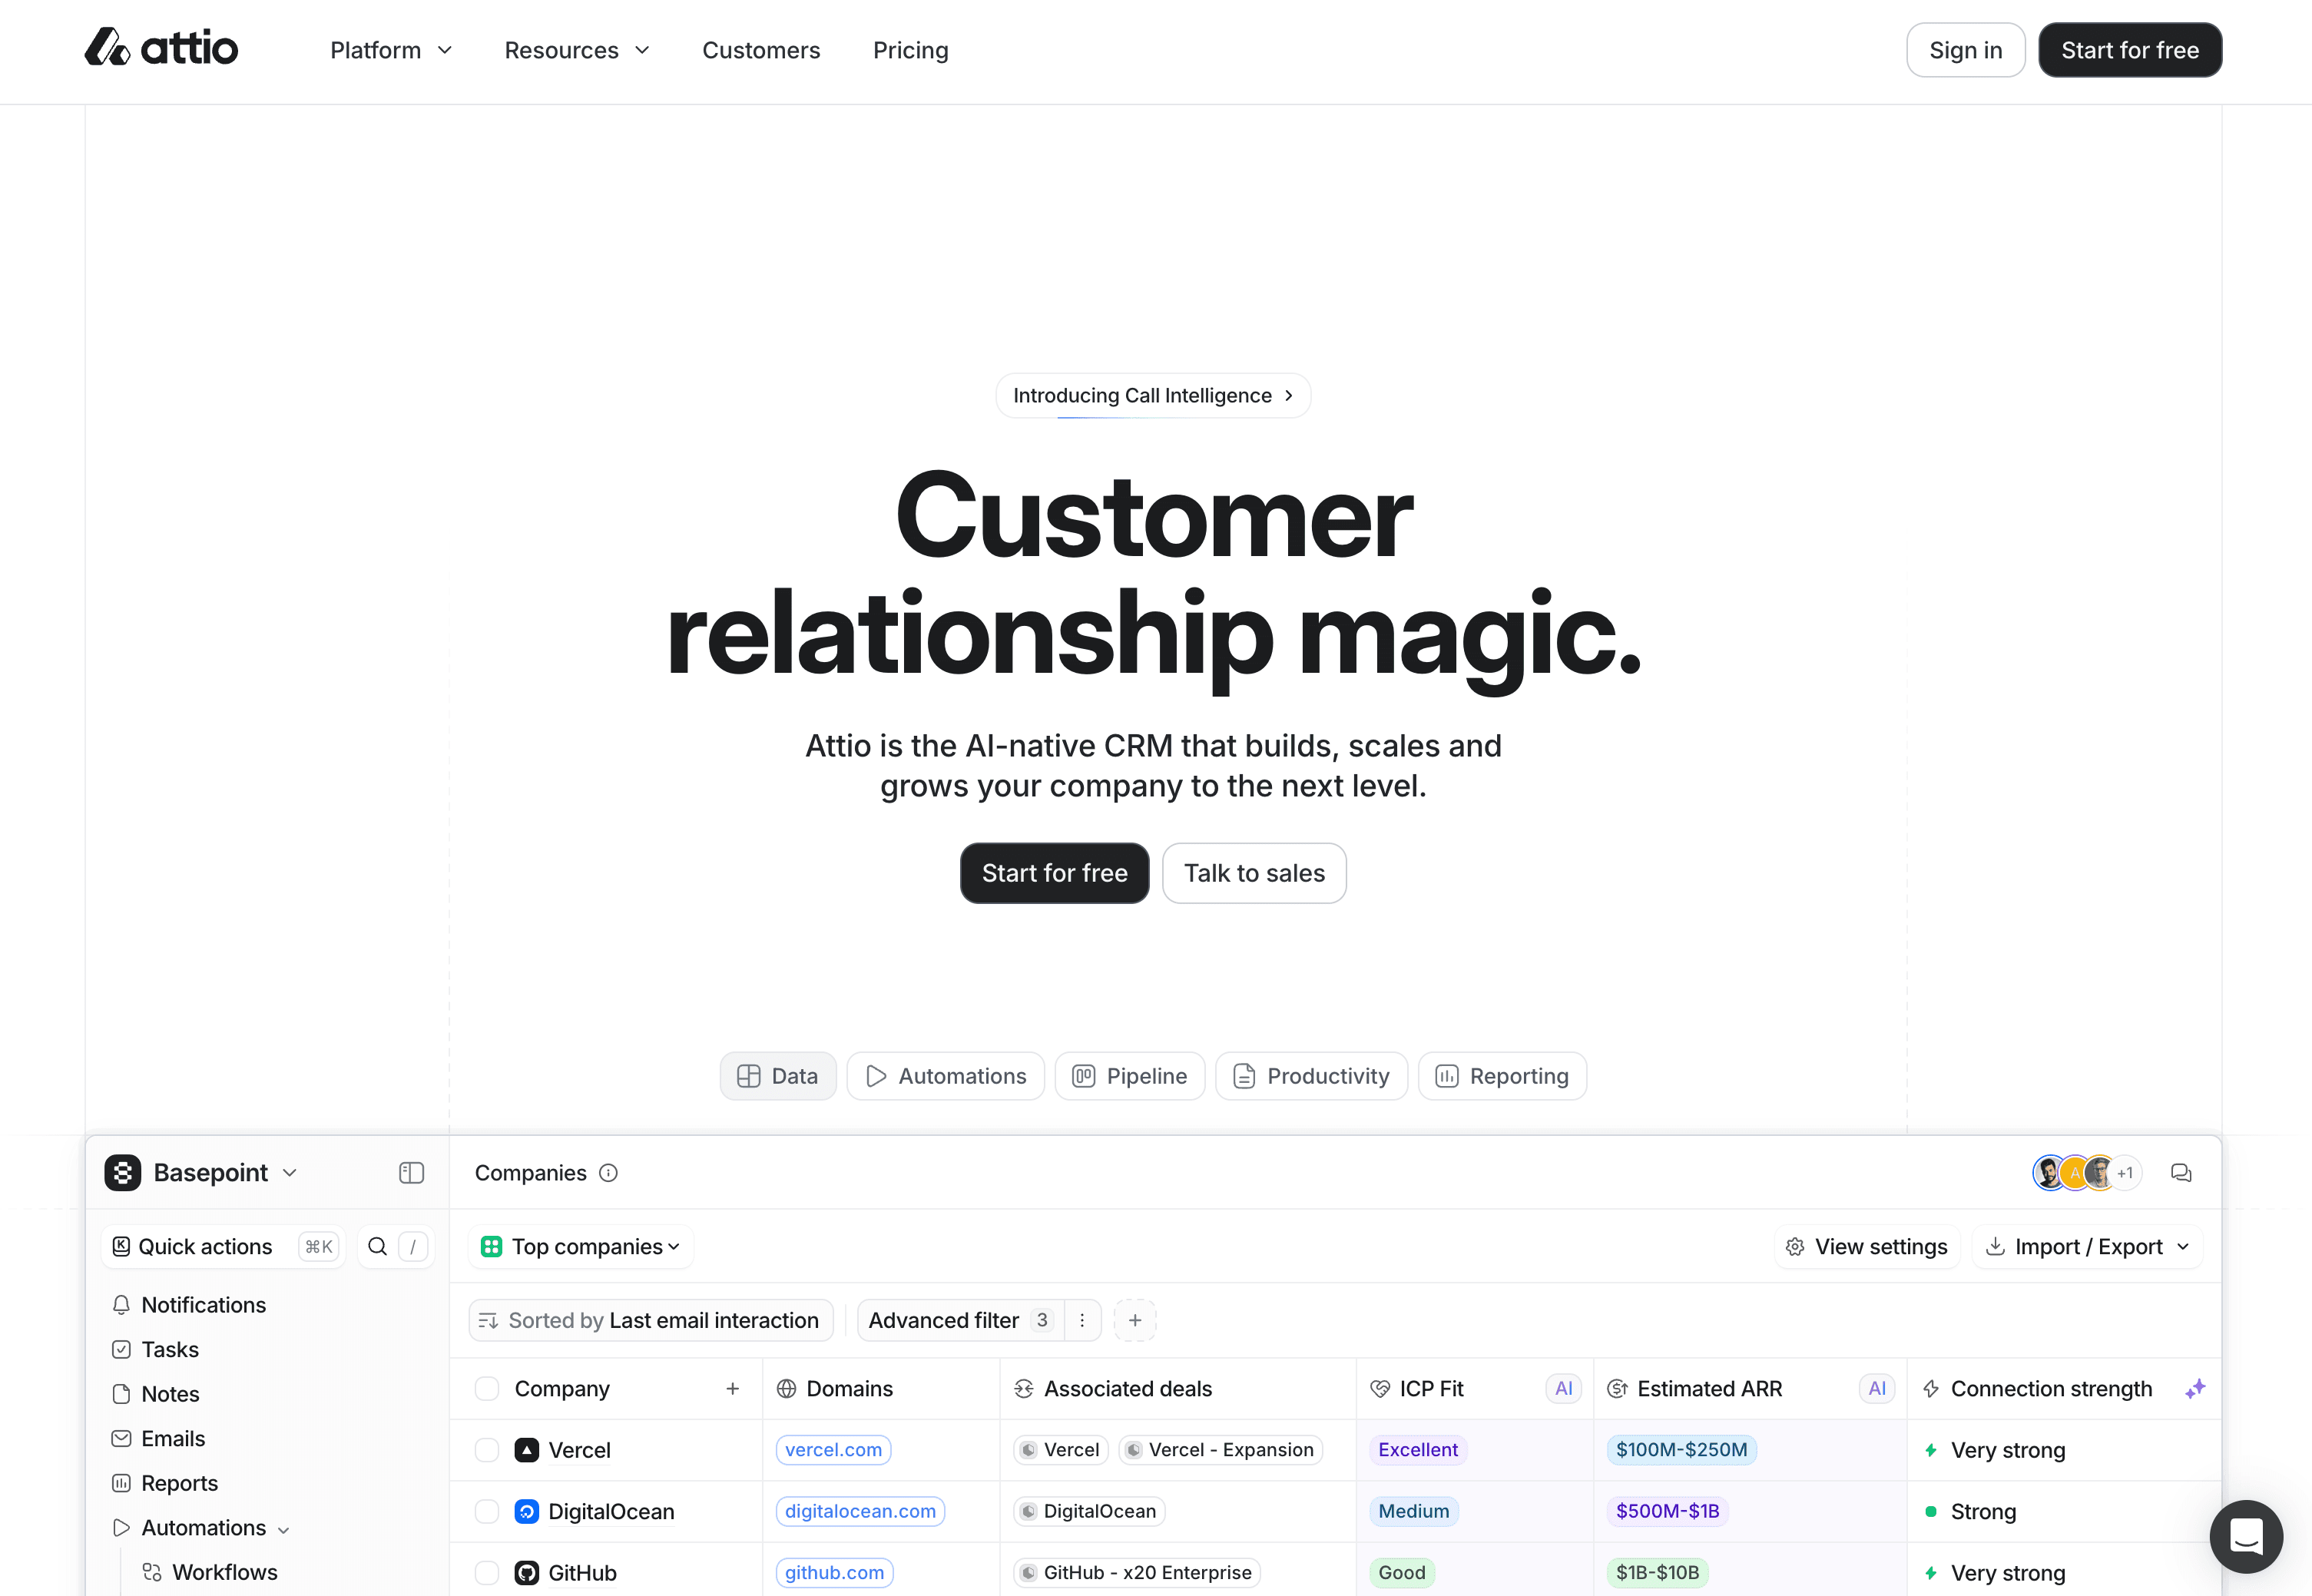Toggle the select-all checkbox in the Company header
Screen dimensions: 2312x1596
click(487, 1389)
